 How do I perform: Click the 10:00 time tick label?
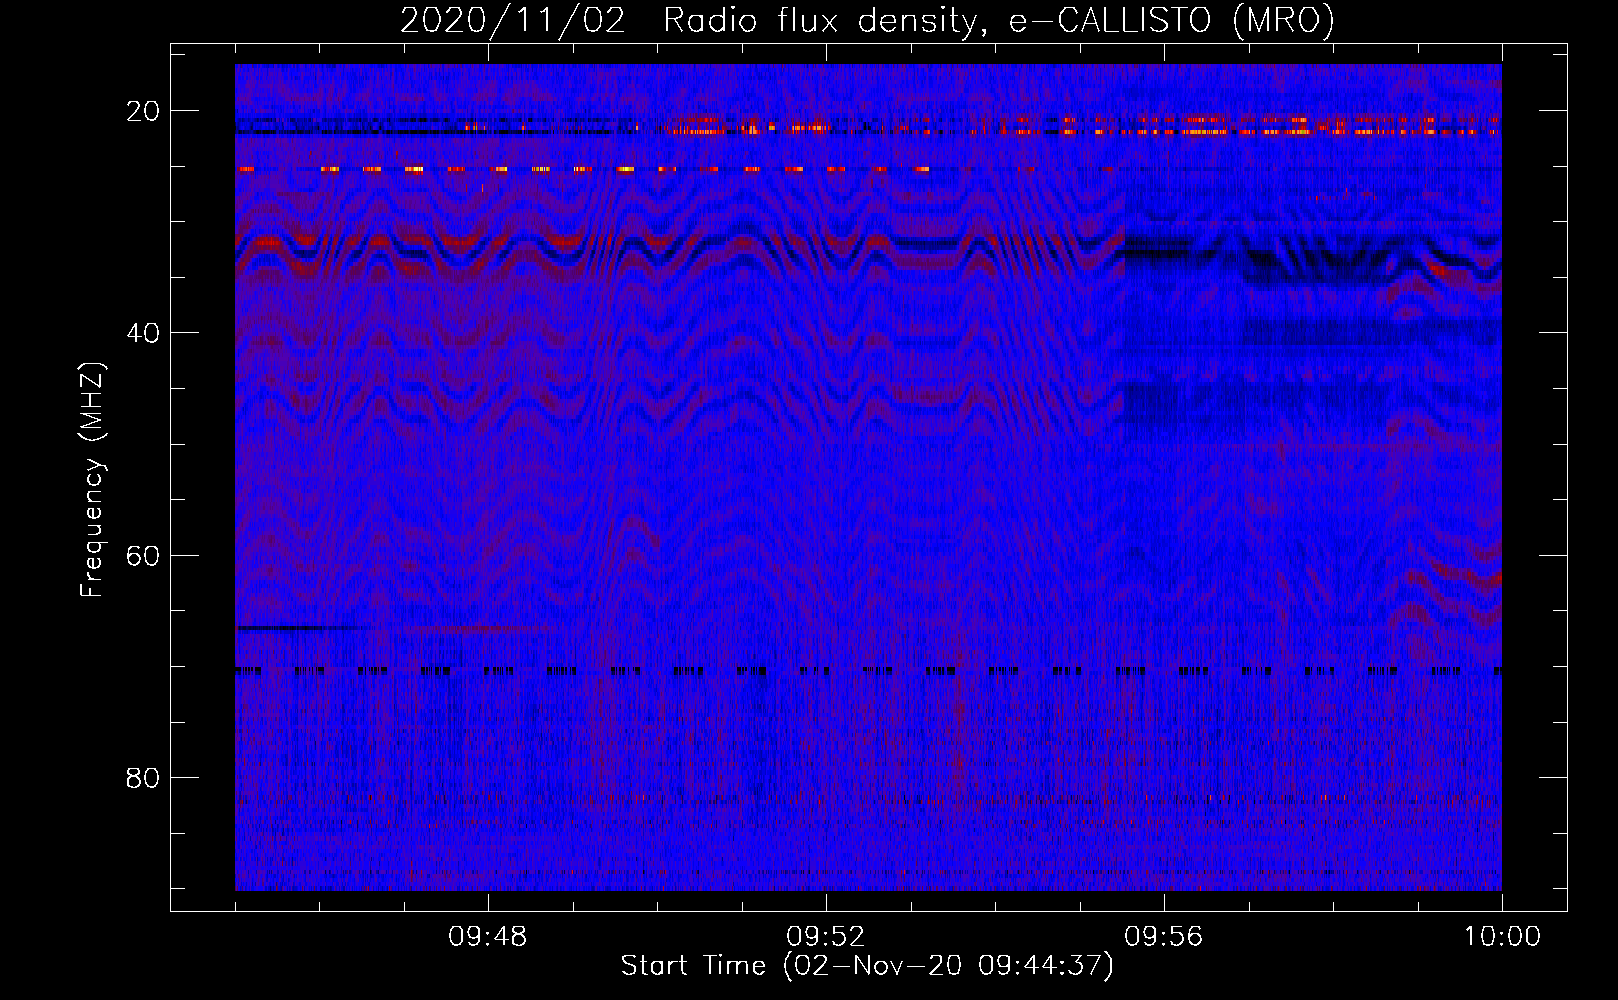click(1502, 937)
